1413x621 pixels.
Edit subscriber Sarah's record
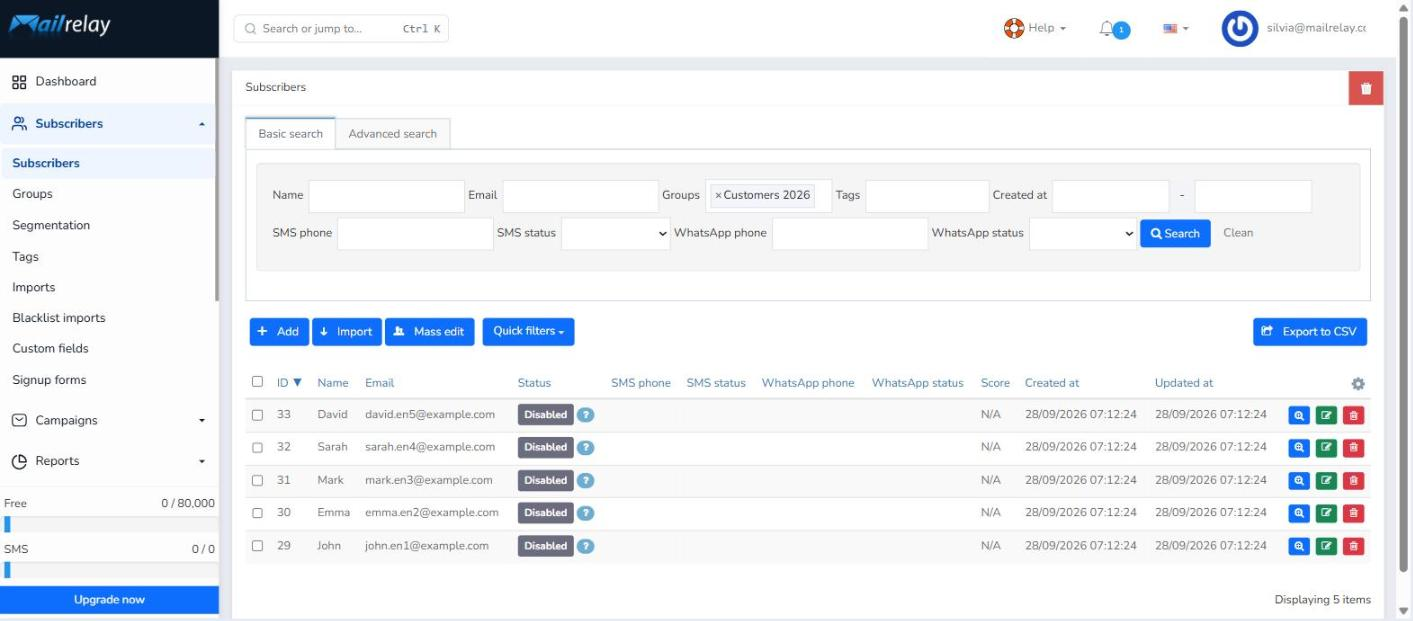[1327, 448]
